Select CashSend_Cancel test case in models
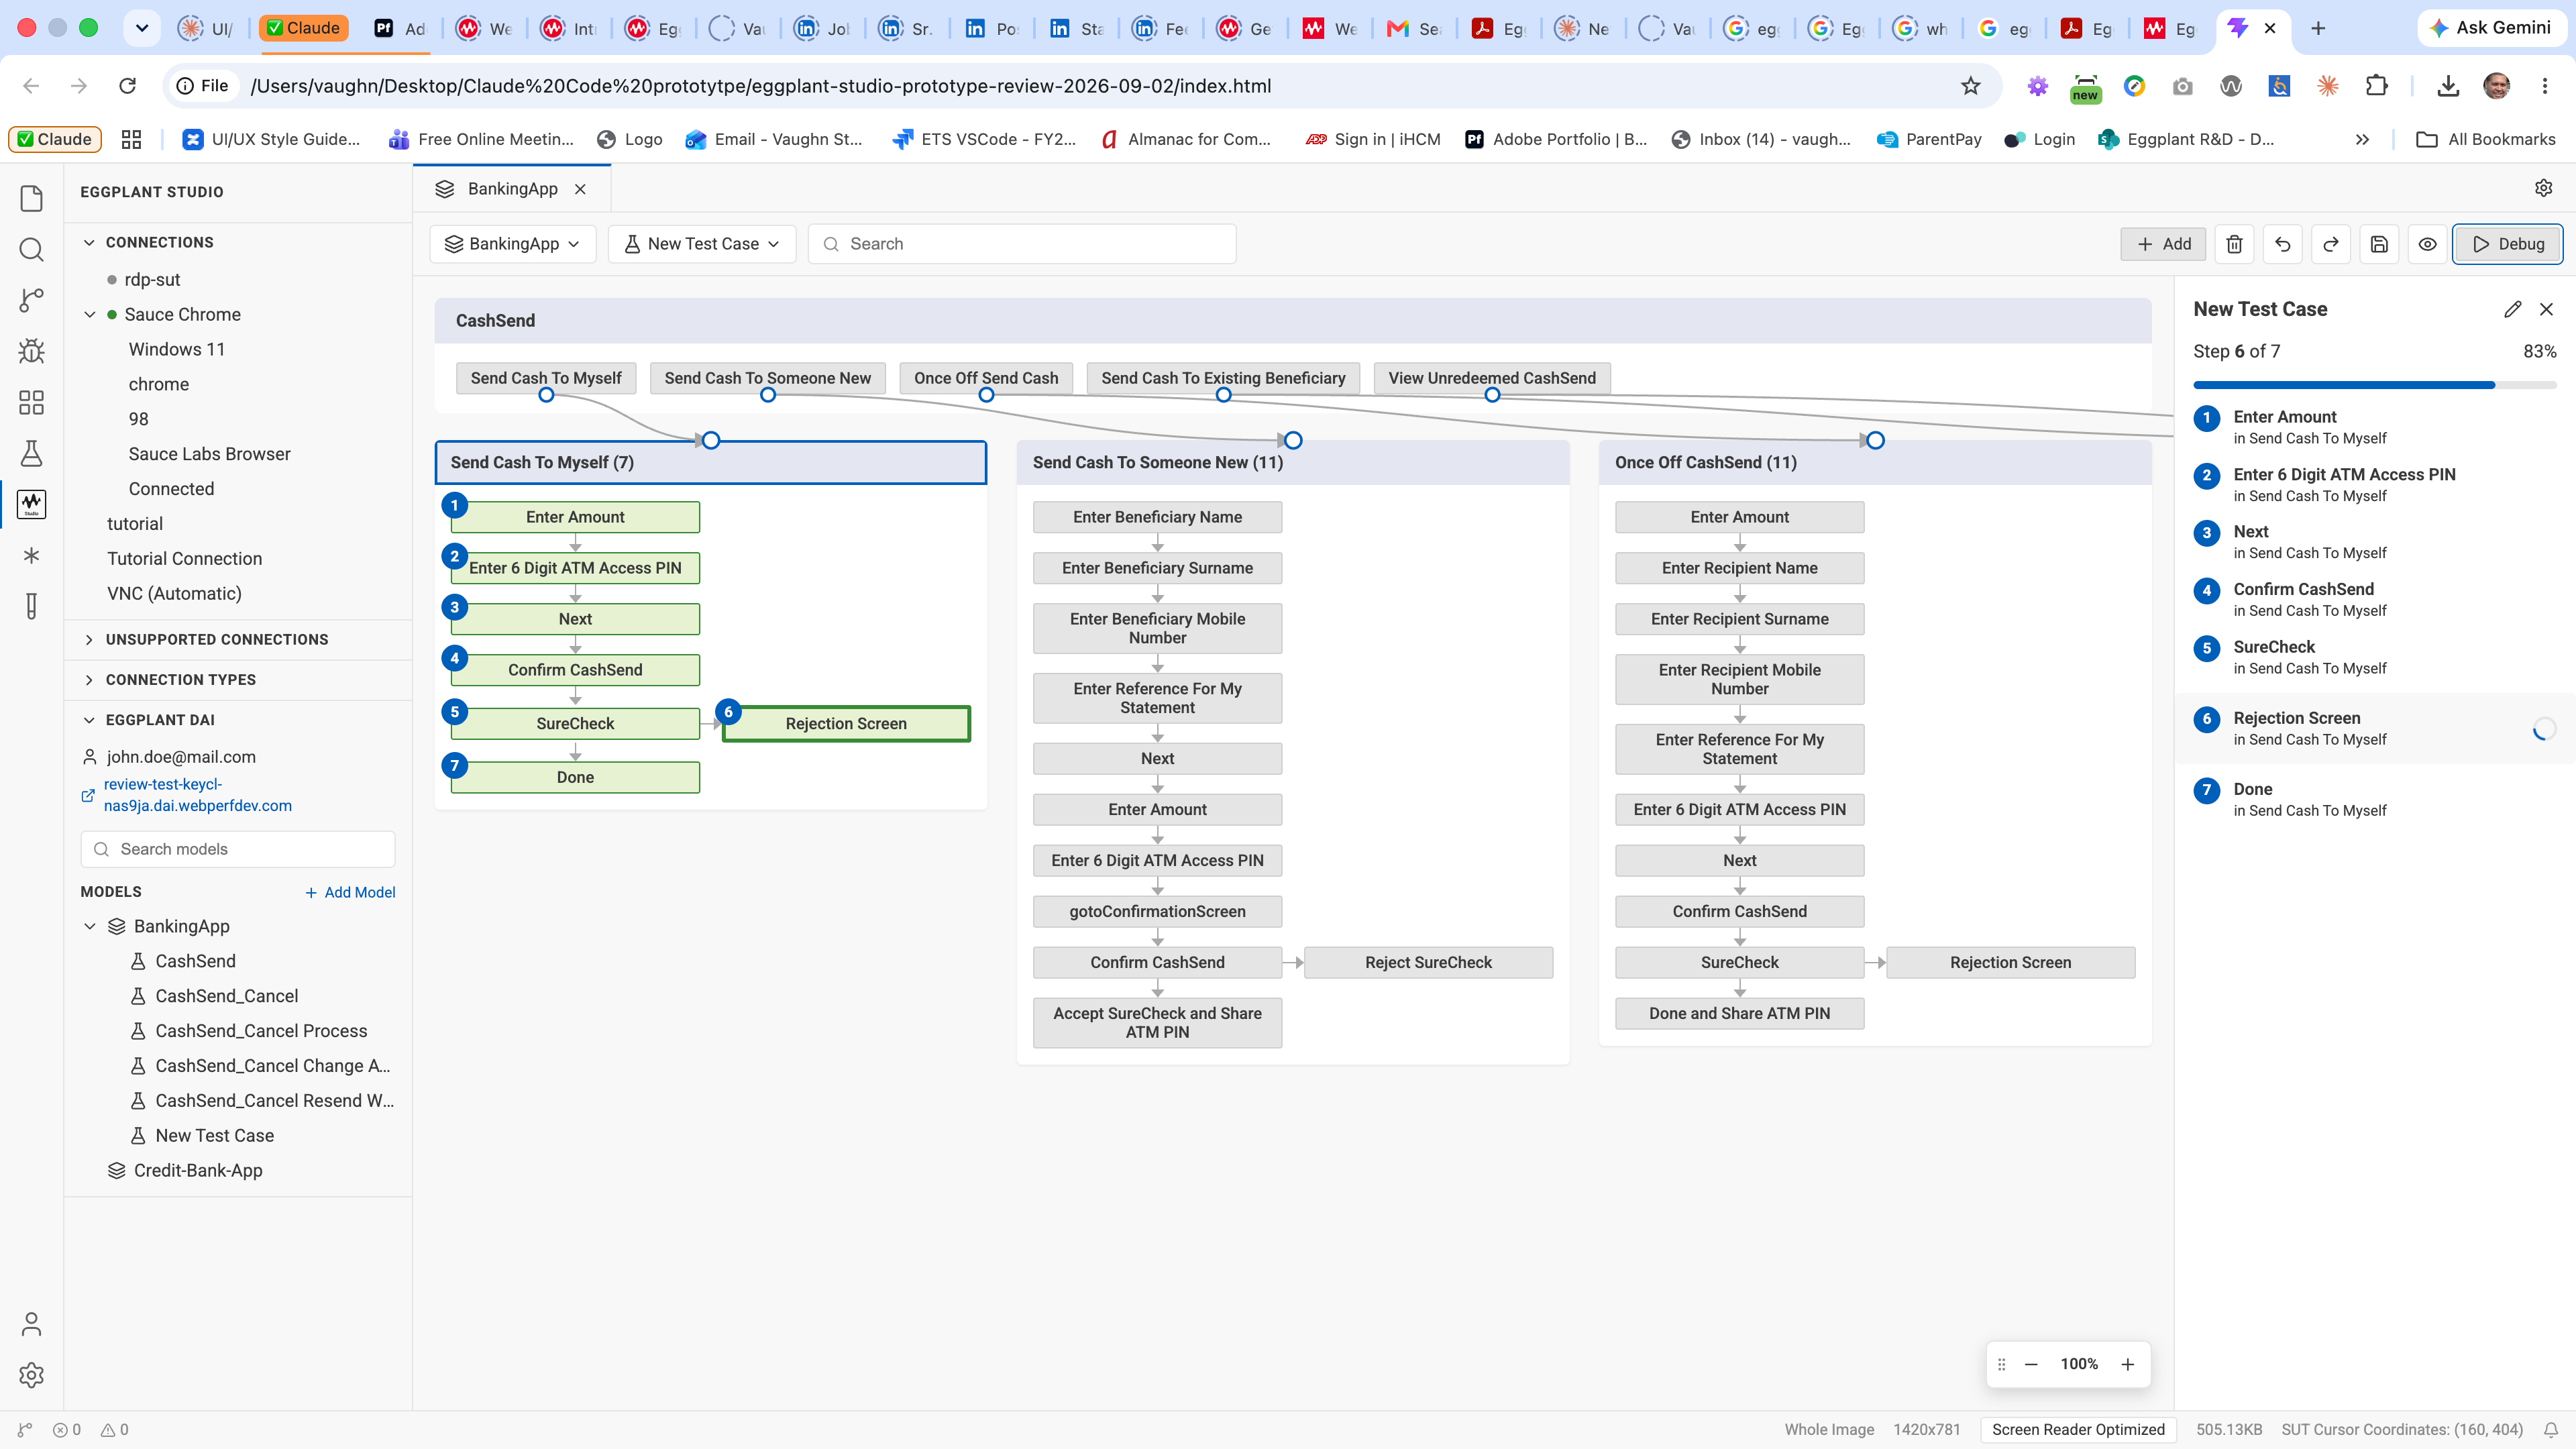2576x1449 pixels. (226, 996)
